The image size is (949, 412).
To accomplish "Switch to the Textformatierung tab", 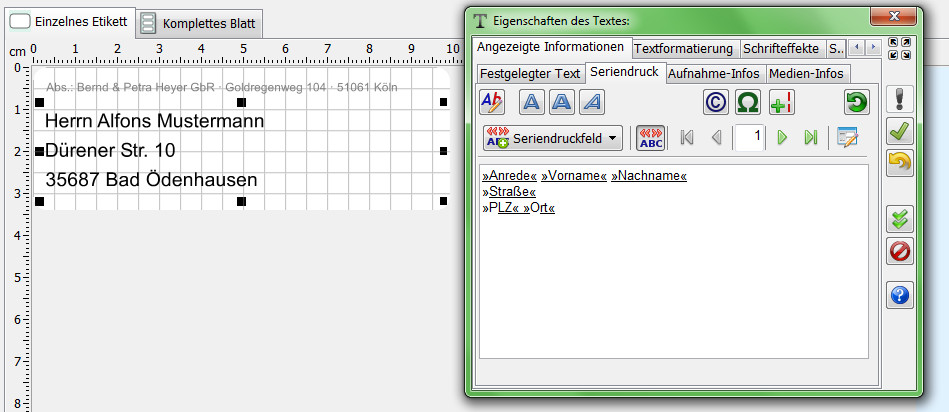I will (684, 48).
